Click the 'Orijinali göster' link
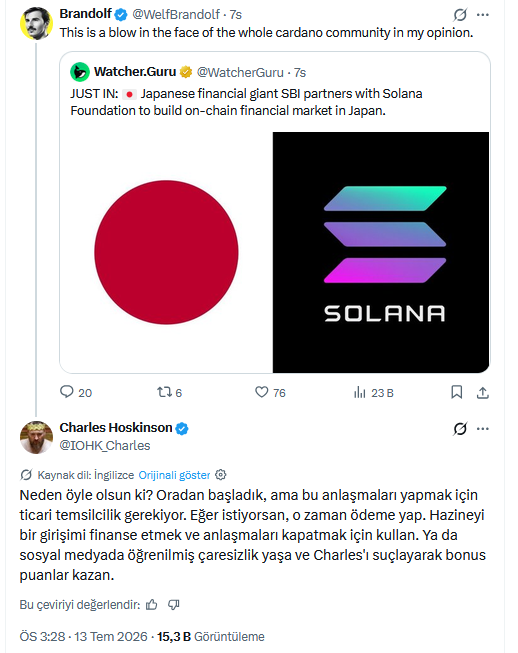 pyautogui.click(x=174, y=475)
